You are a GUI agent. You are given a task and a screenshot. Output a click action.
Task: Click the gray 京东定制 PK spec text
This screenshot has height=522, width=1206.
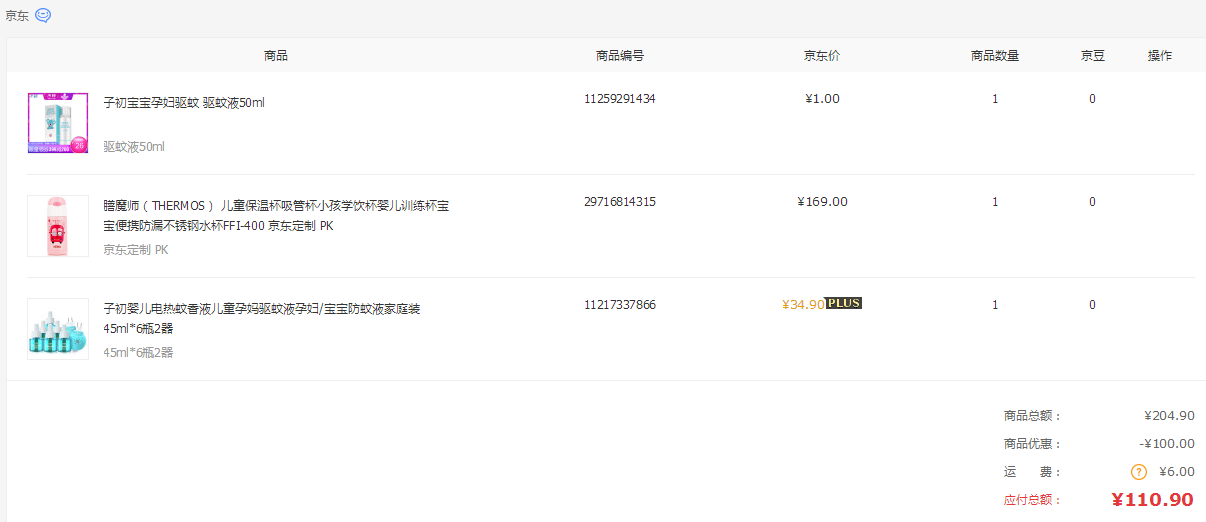(x=136, y=250)
